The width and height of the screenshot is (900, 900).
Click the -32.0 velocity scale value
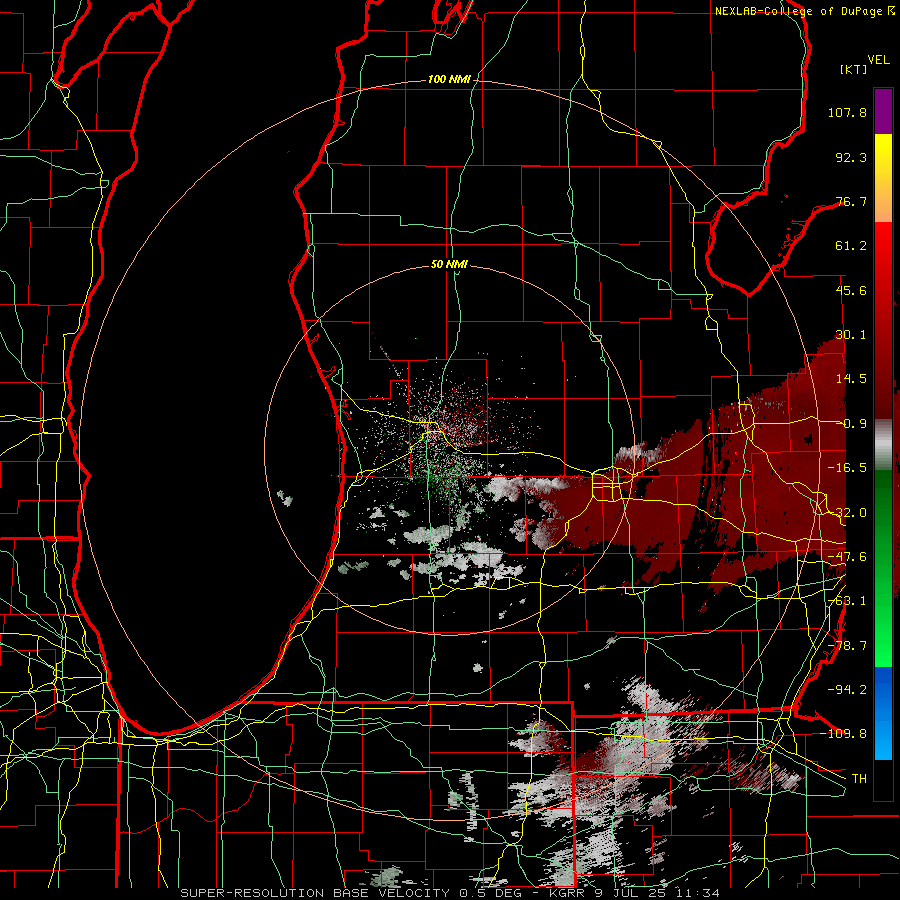[847, 513]
